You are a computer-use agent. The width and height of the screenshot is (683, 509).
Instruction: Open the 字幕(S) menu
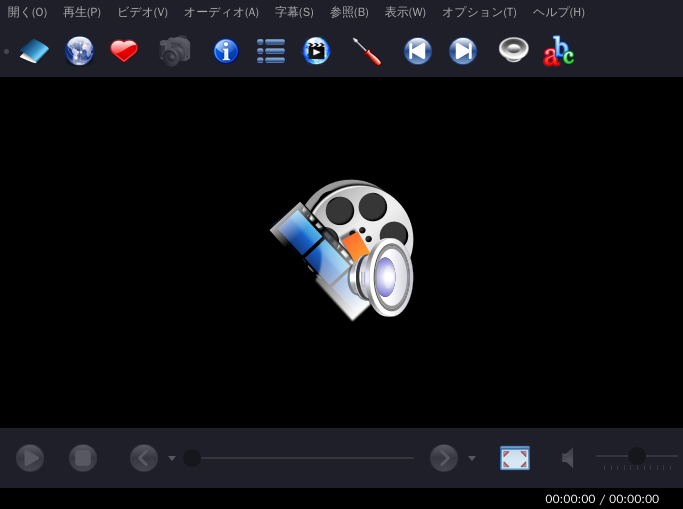[x=294, y=12]
